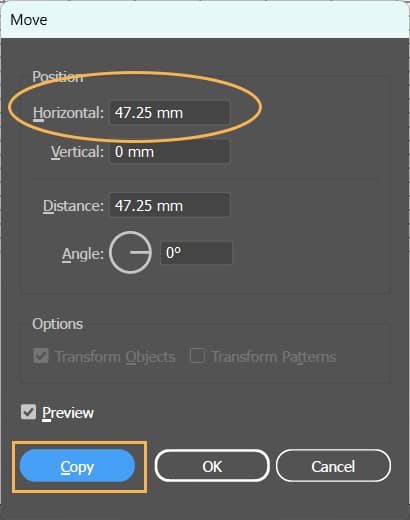Confirm the move with OK
Viewport: 410px width, 520px height.
click(212, 466)
